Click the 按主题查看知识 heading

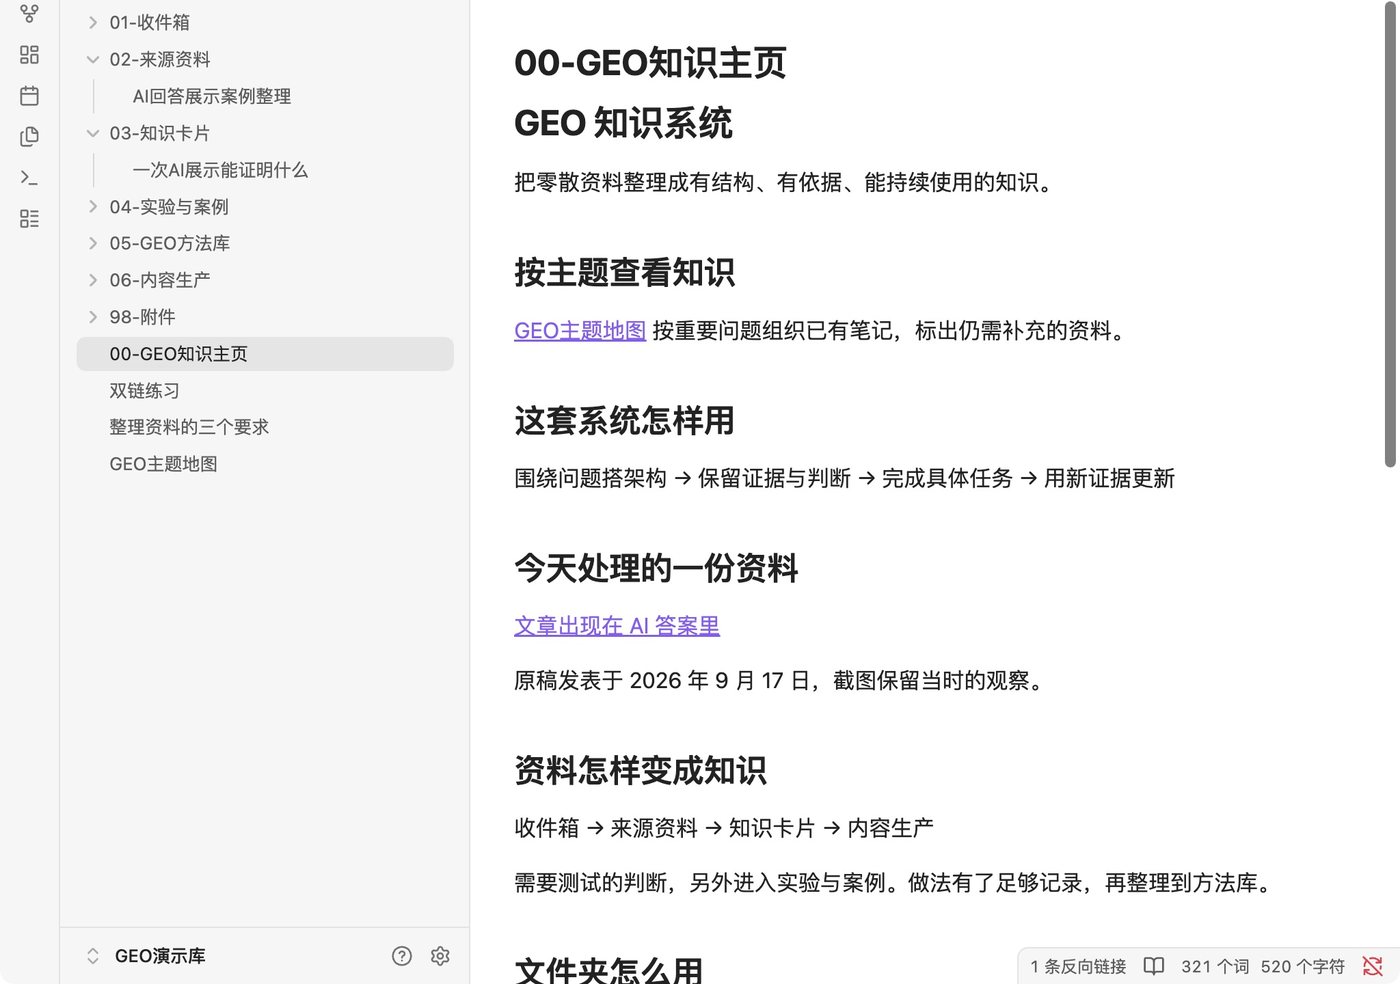624,272
